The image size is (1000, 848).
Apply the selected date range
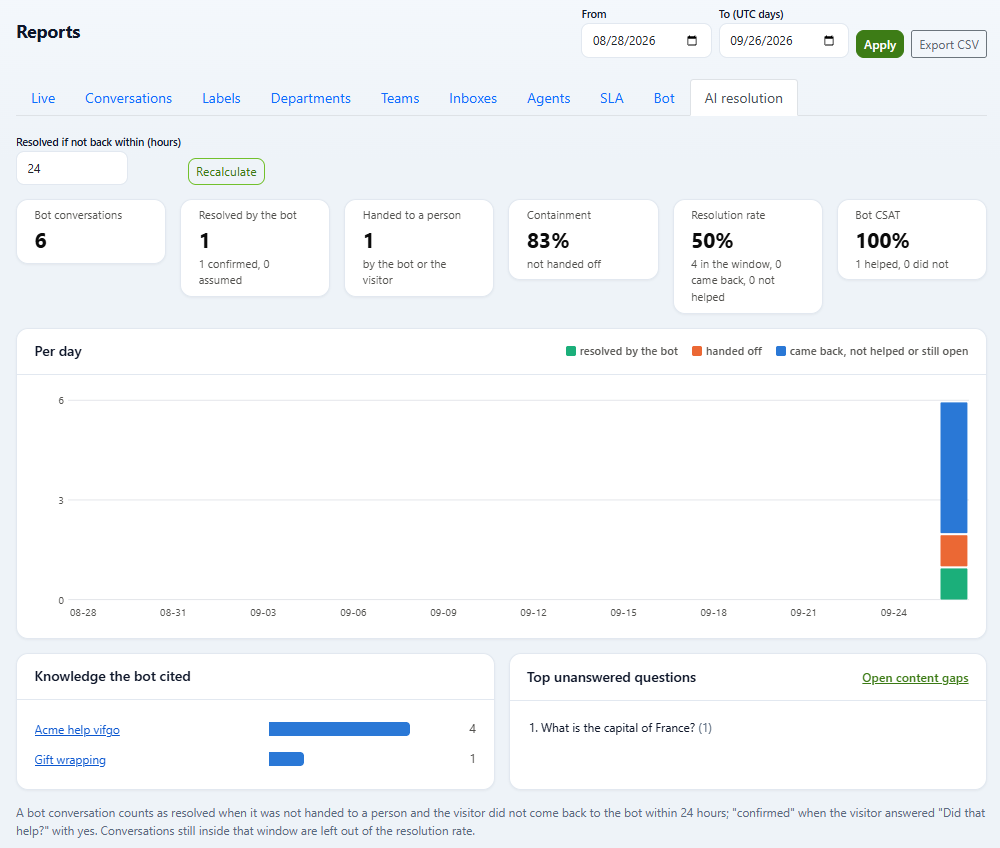click(x=879, y=45)
